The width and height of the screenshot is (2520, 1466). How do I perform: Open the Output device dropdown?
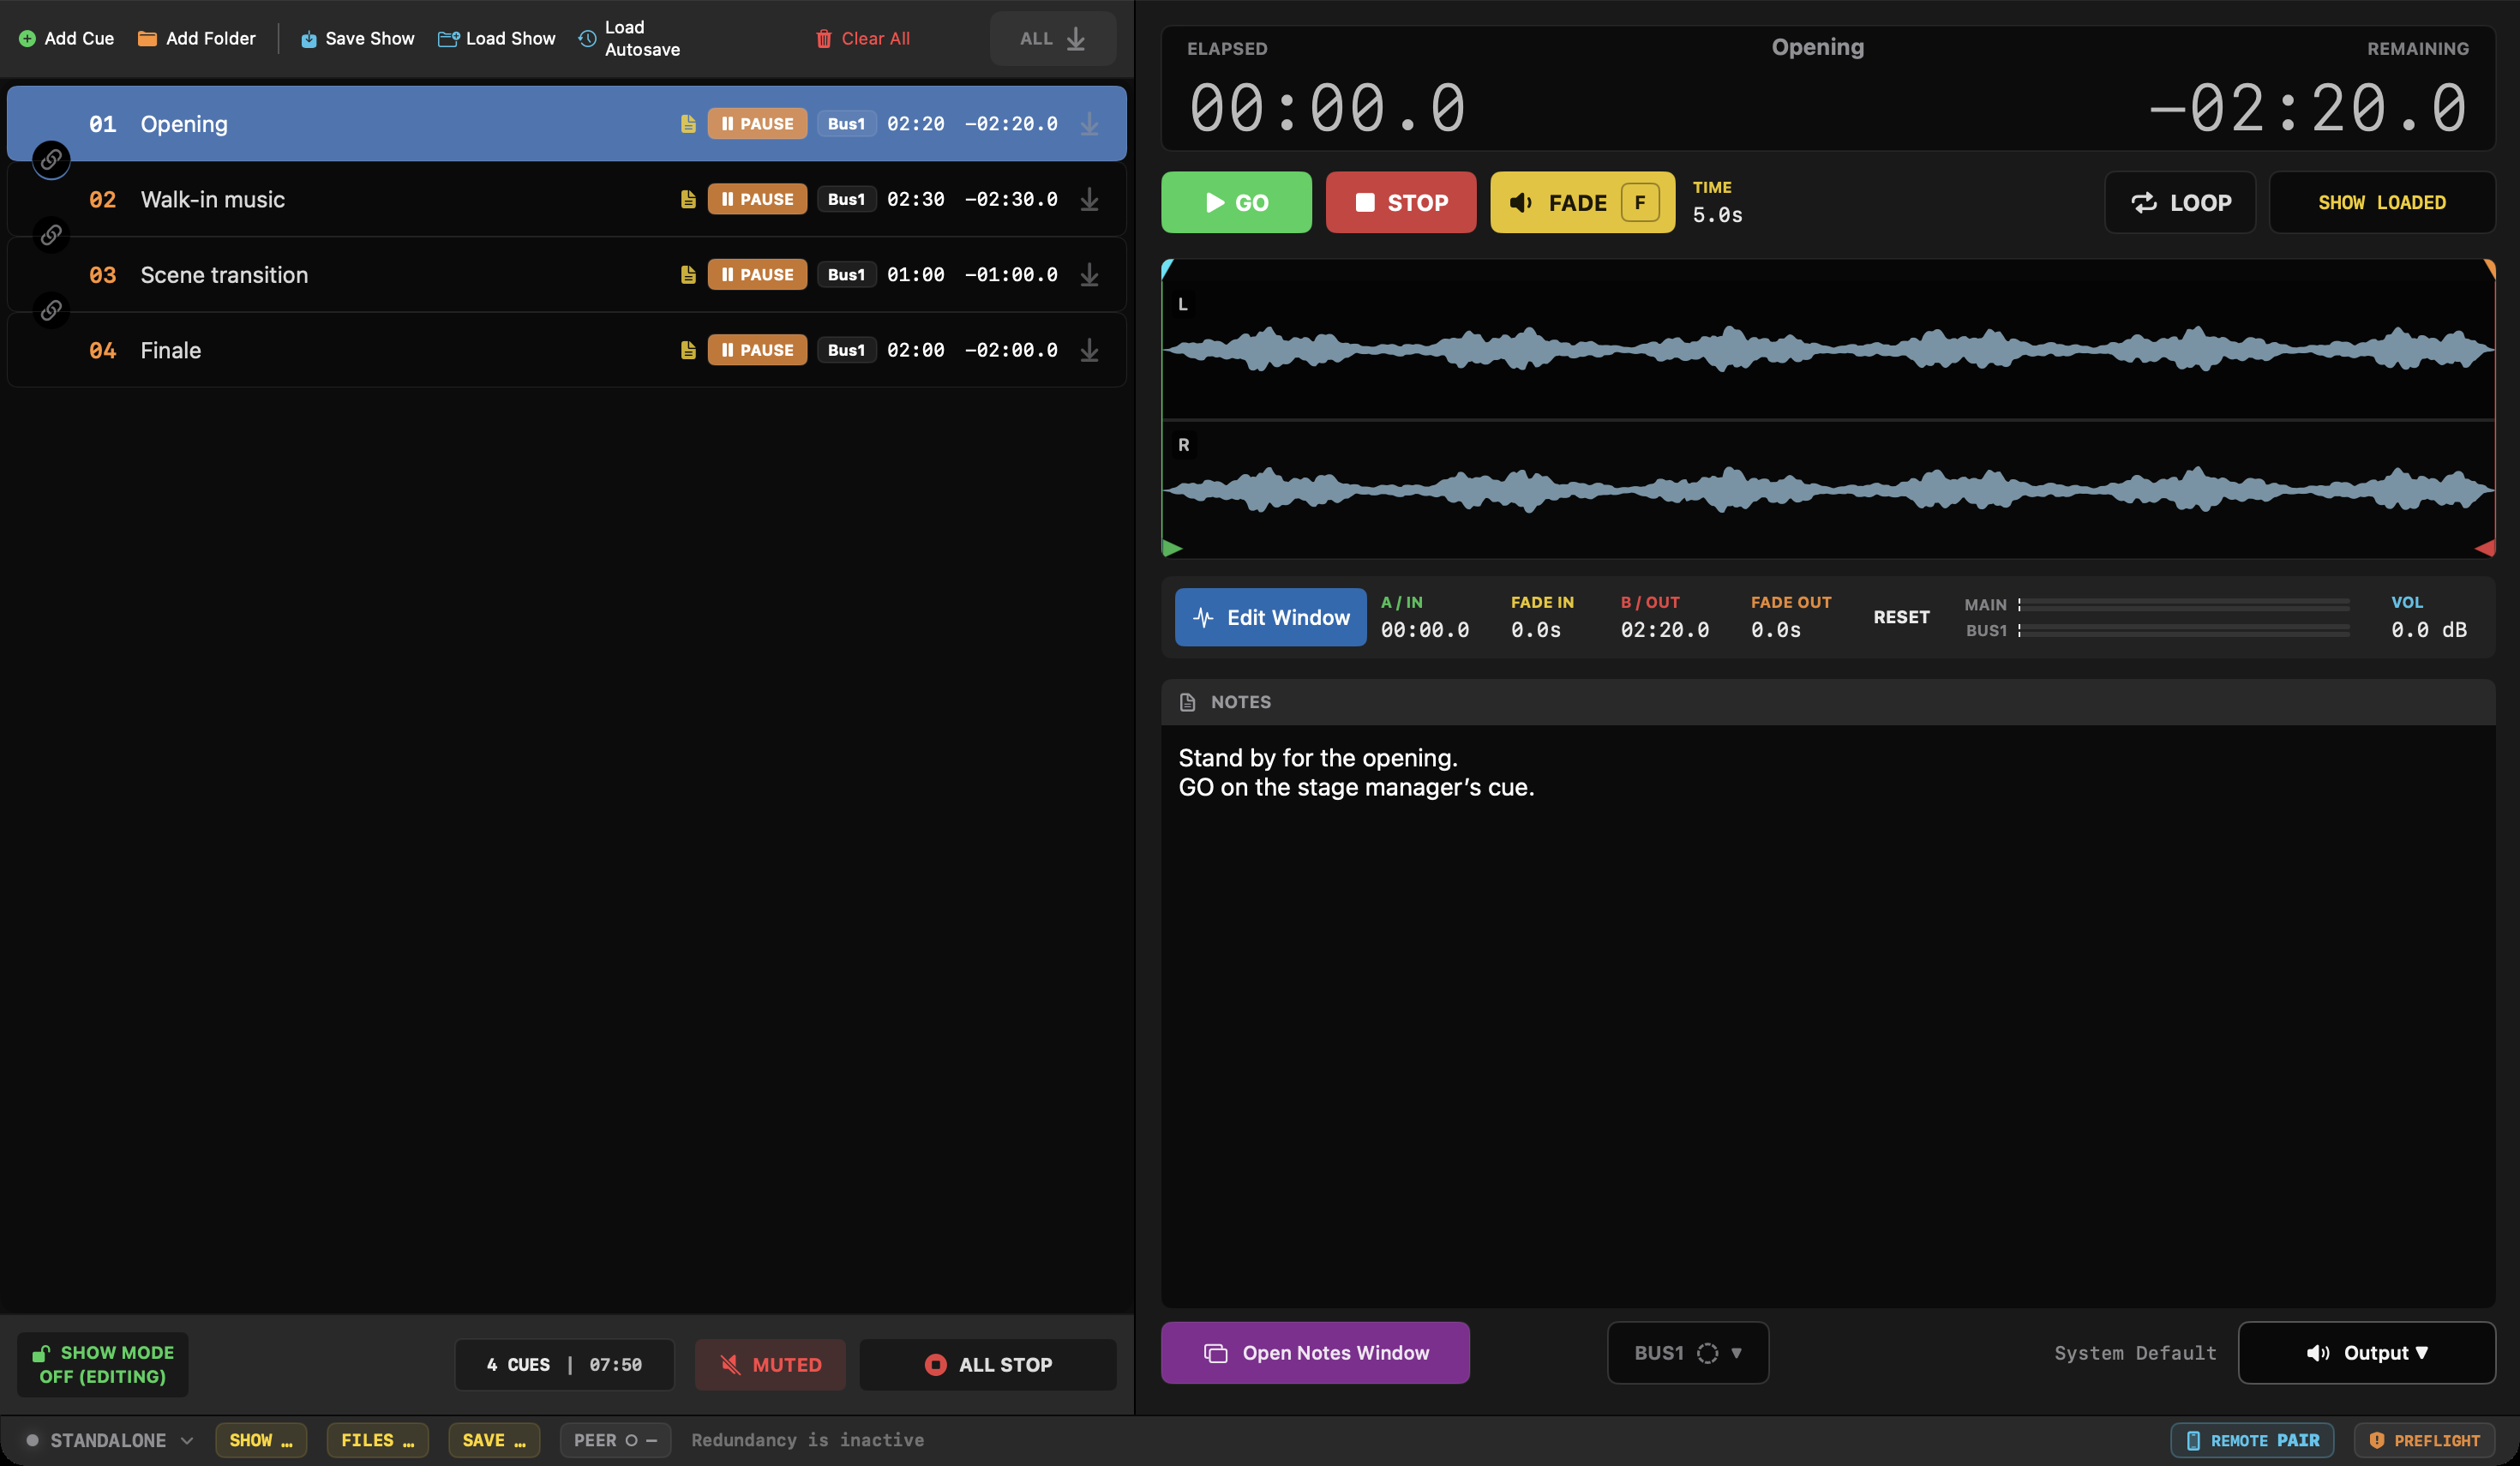[2366, 1353]
